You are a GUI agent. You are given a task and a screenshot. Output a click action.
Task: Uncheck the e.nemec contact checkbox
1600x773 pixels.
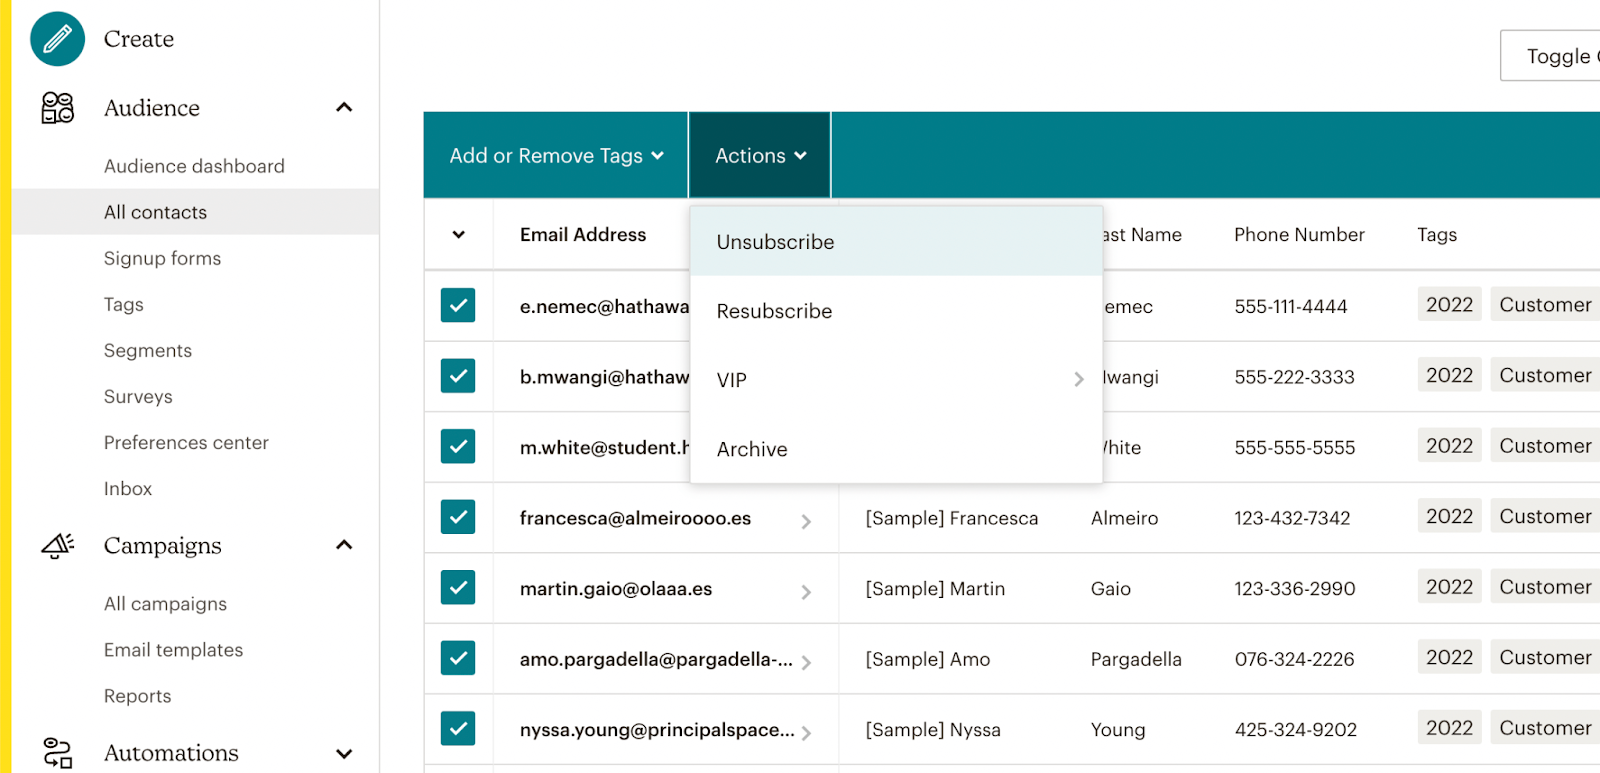pos(458,305)
